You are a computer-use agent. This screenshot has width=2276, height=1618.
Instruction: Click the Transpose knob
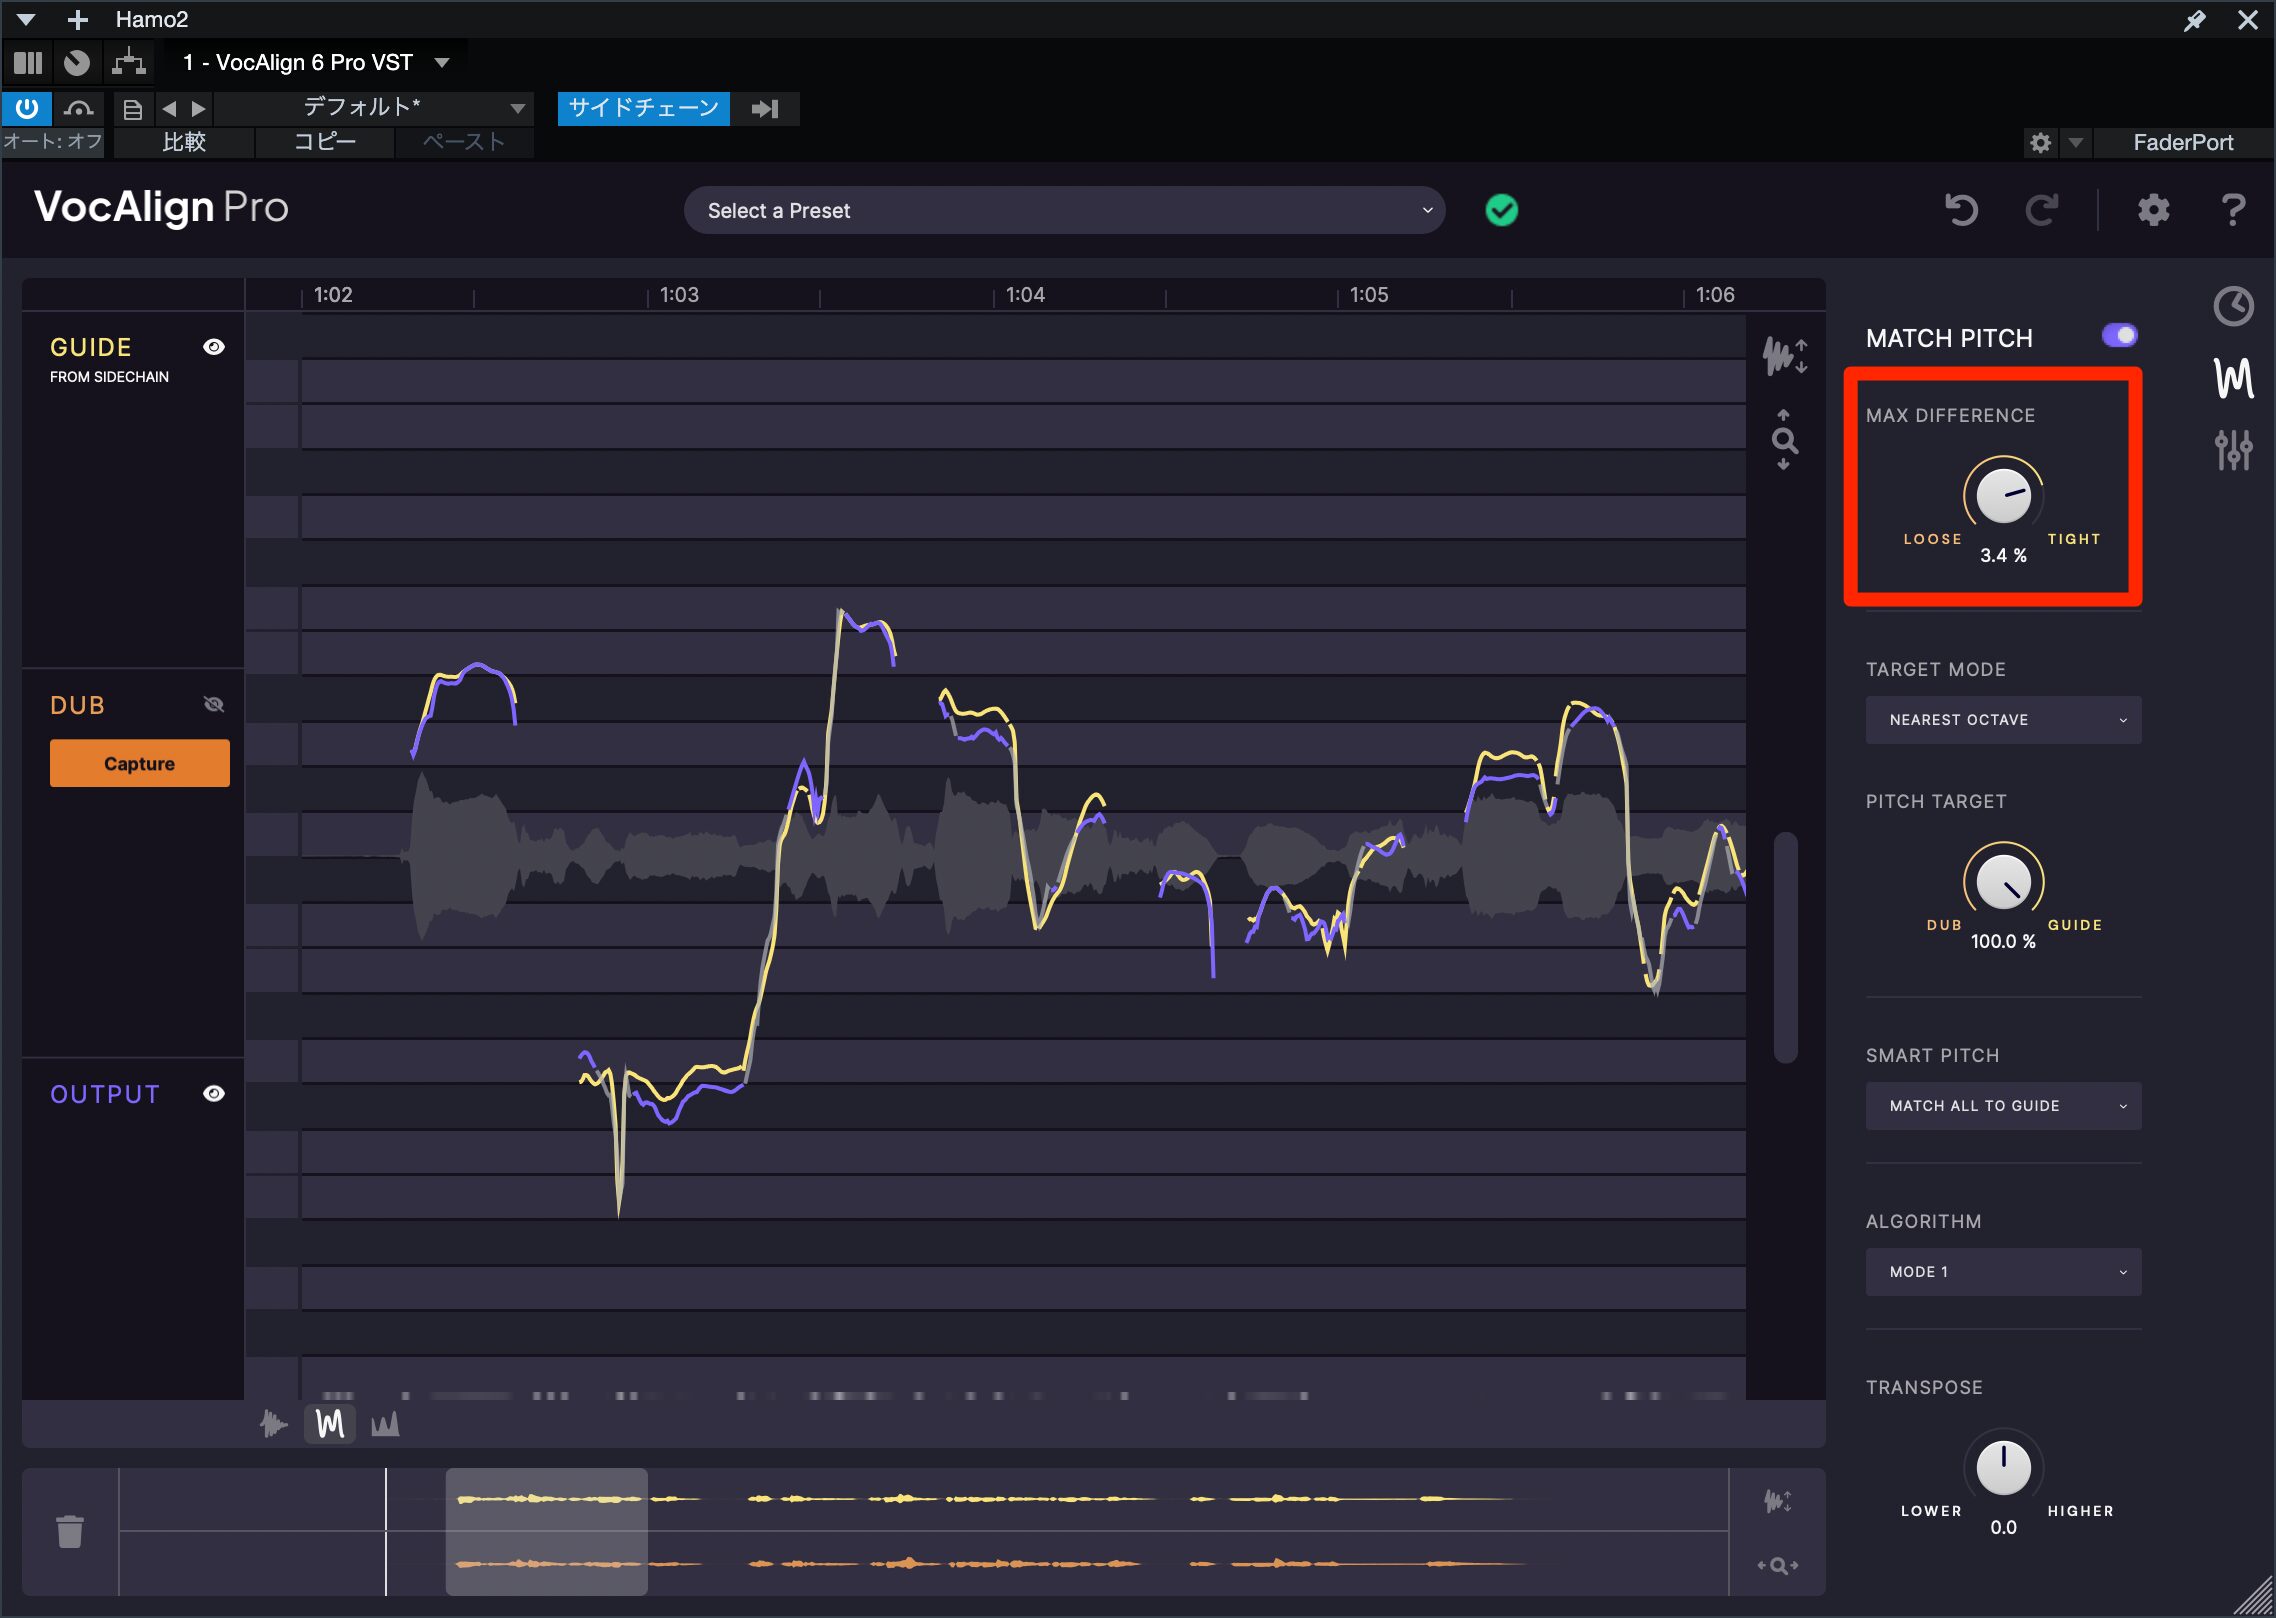tap(2003, 1467)
